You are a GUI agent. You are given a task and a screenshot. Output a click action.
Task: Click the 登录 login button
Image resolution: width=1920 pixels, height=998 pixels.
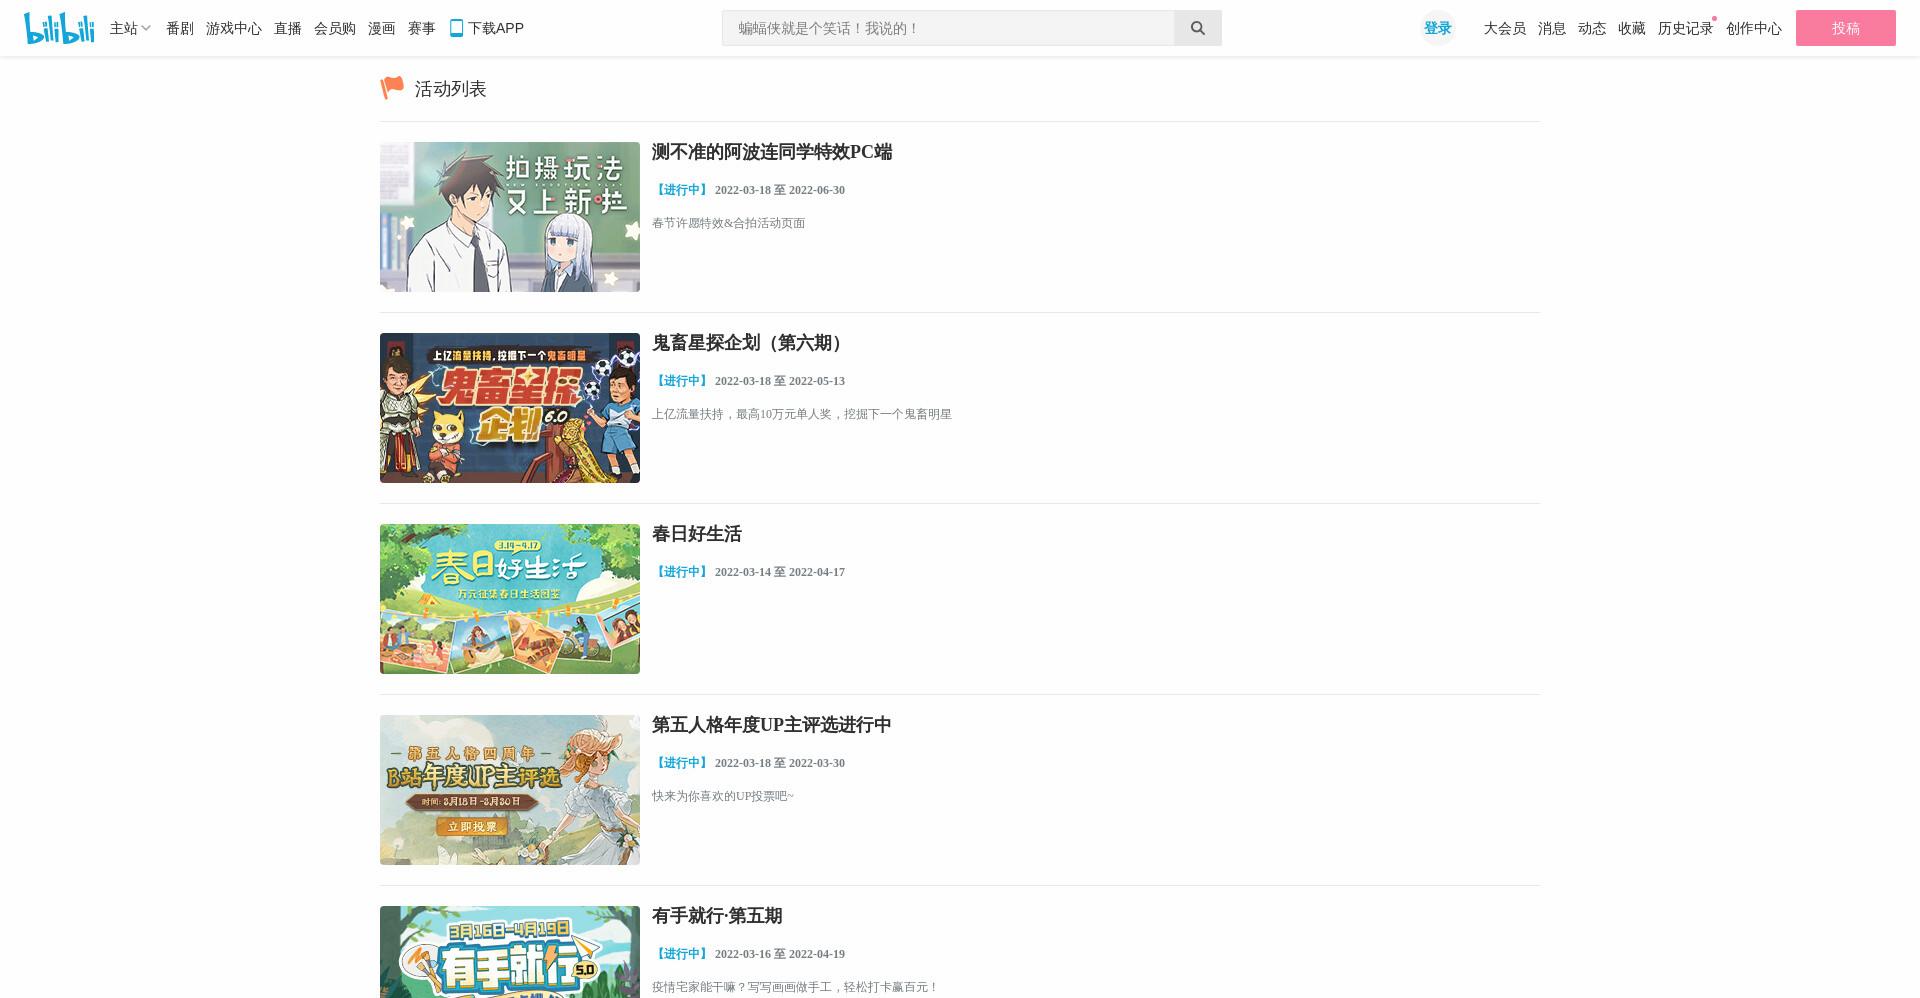point(1438,28)
